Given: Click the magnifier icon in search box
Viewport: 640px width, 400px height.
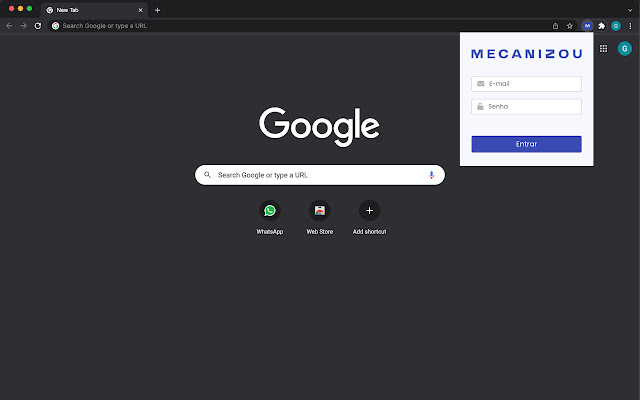Looking at the screenshot, I should (x=207, y=175).
